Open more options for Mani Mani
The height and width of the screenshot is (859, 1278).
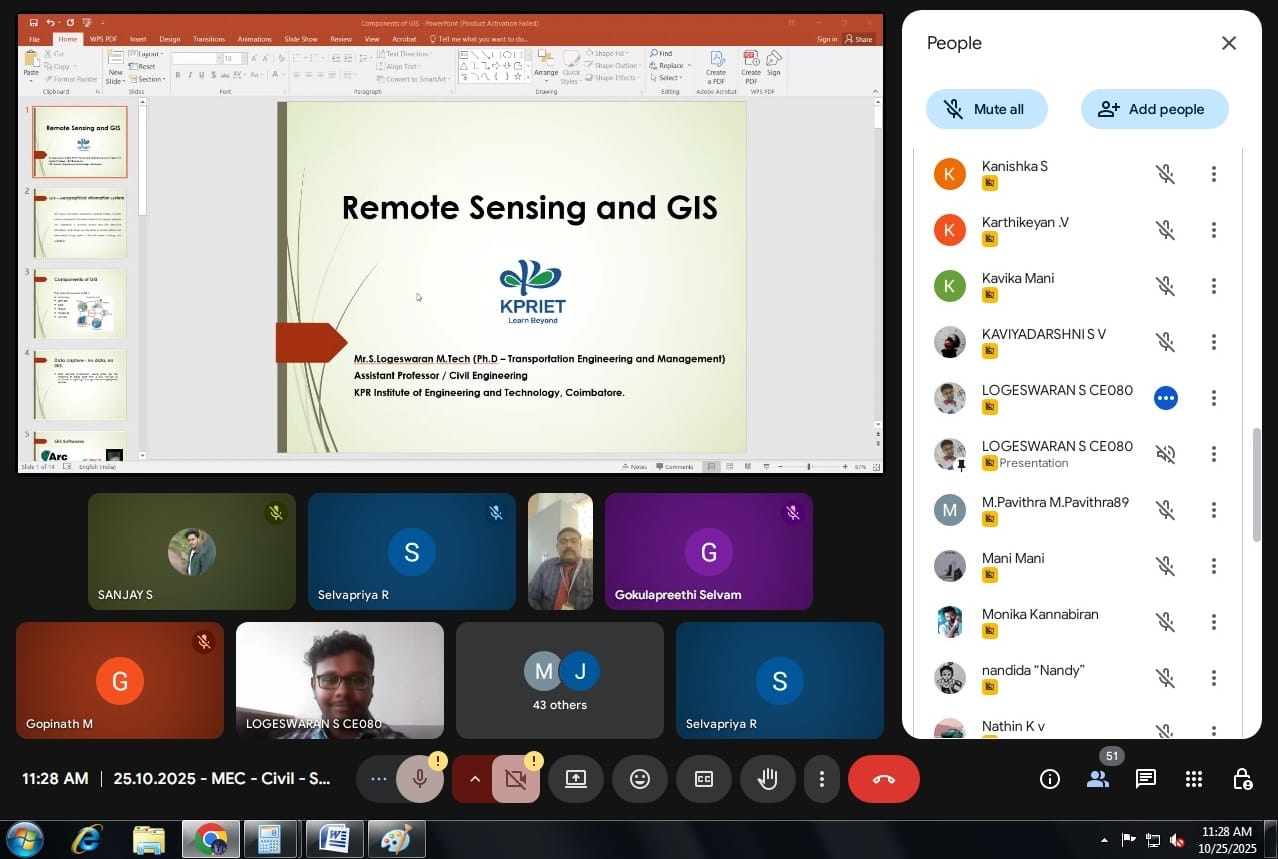1213,566
